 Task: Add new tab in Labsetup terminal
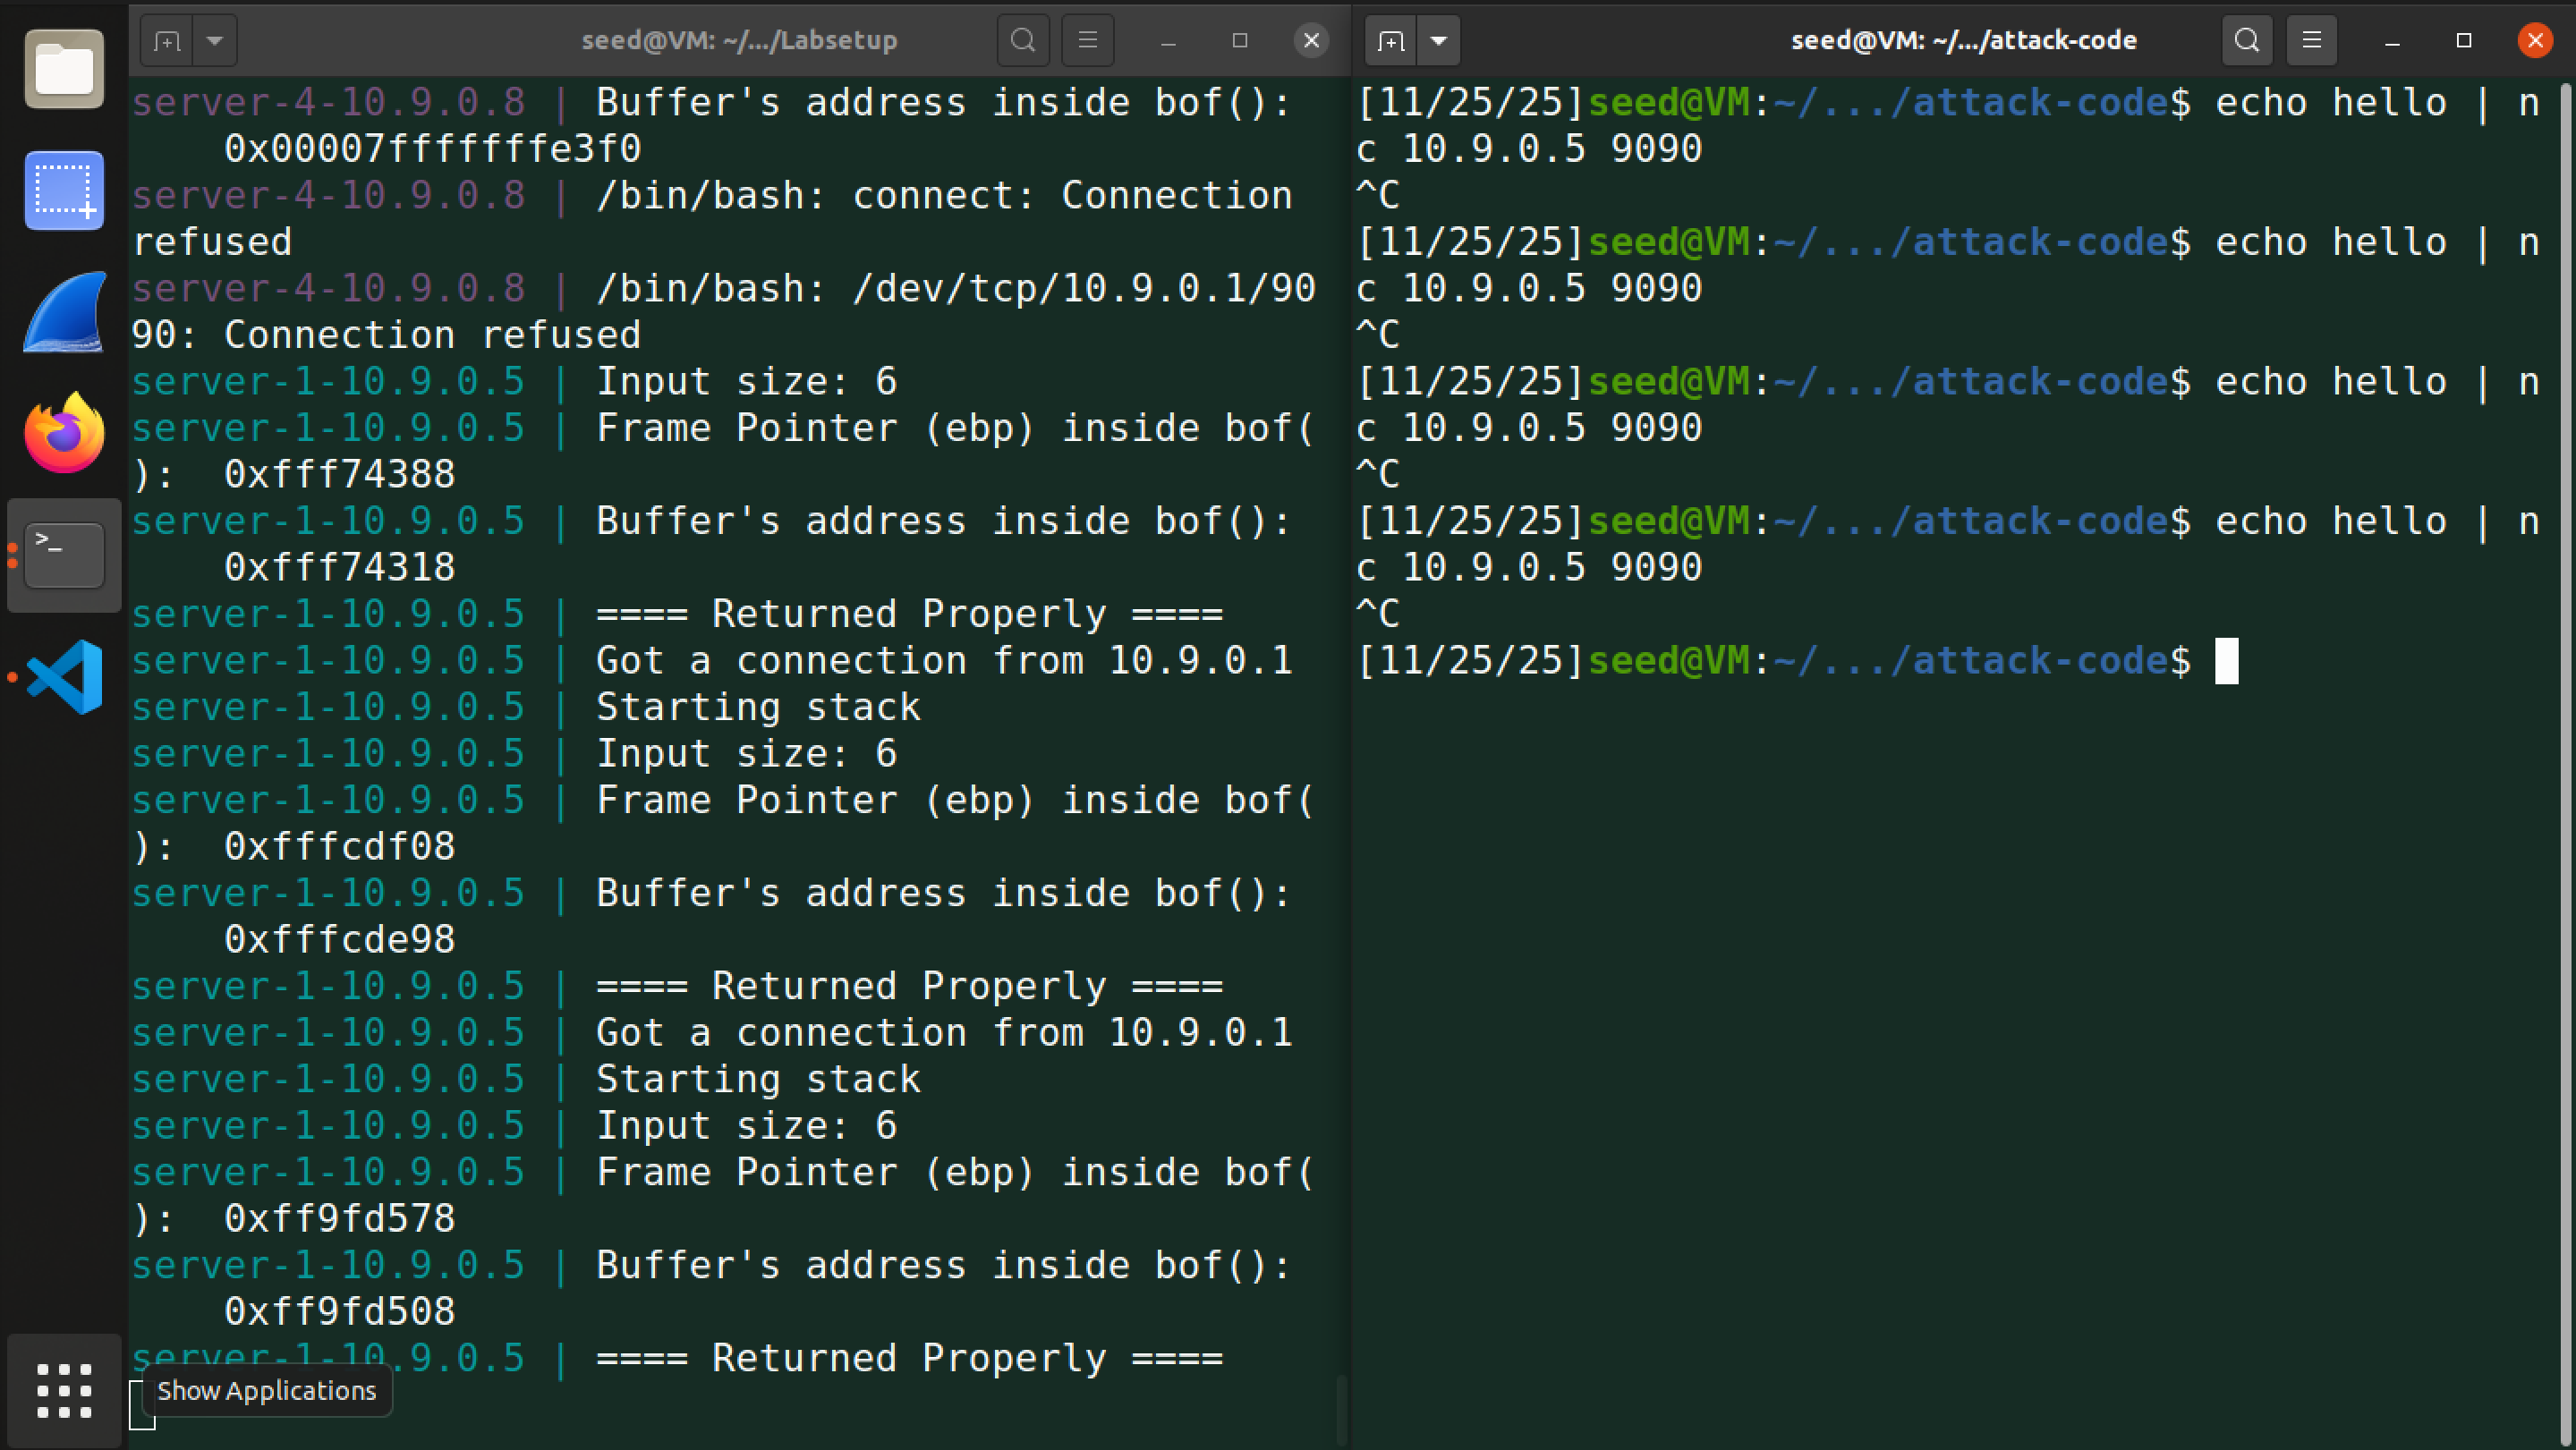pyautogui.click(x=166, y=41)
